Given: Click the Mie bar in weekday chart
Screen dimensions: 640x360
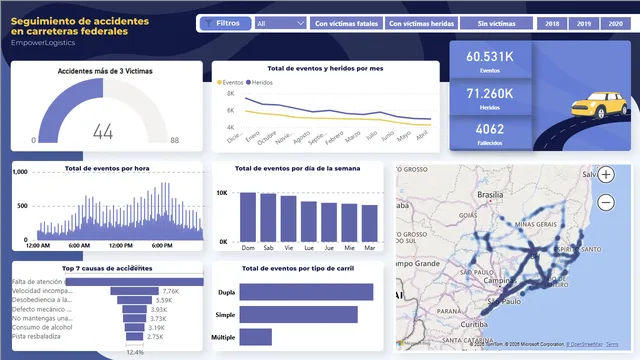Looking at the screenshot, I should pyautogui.click(x=349, y=223).
